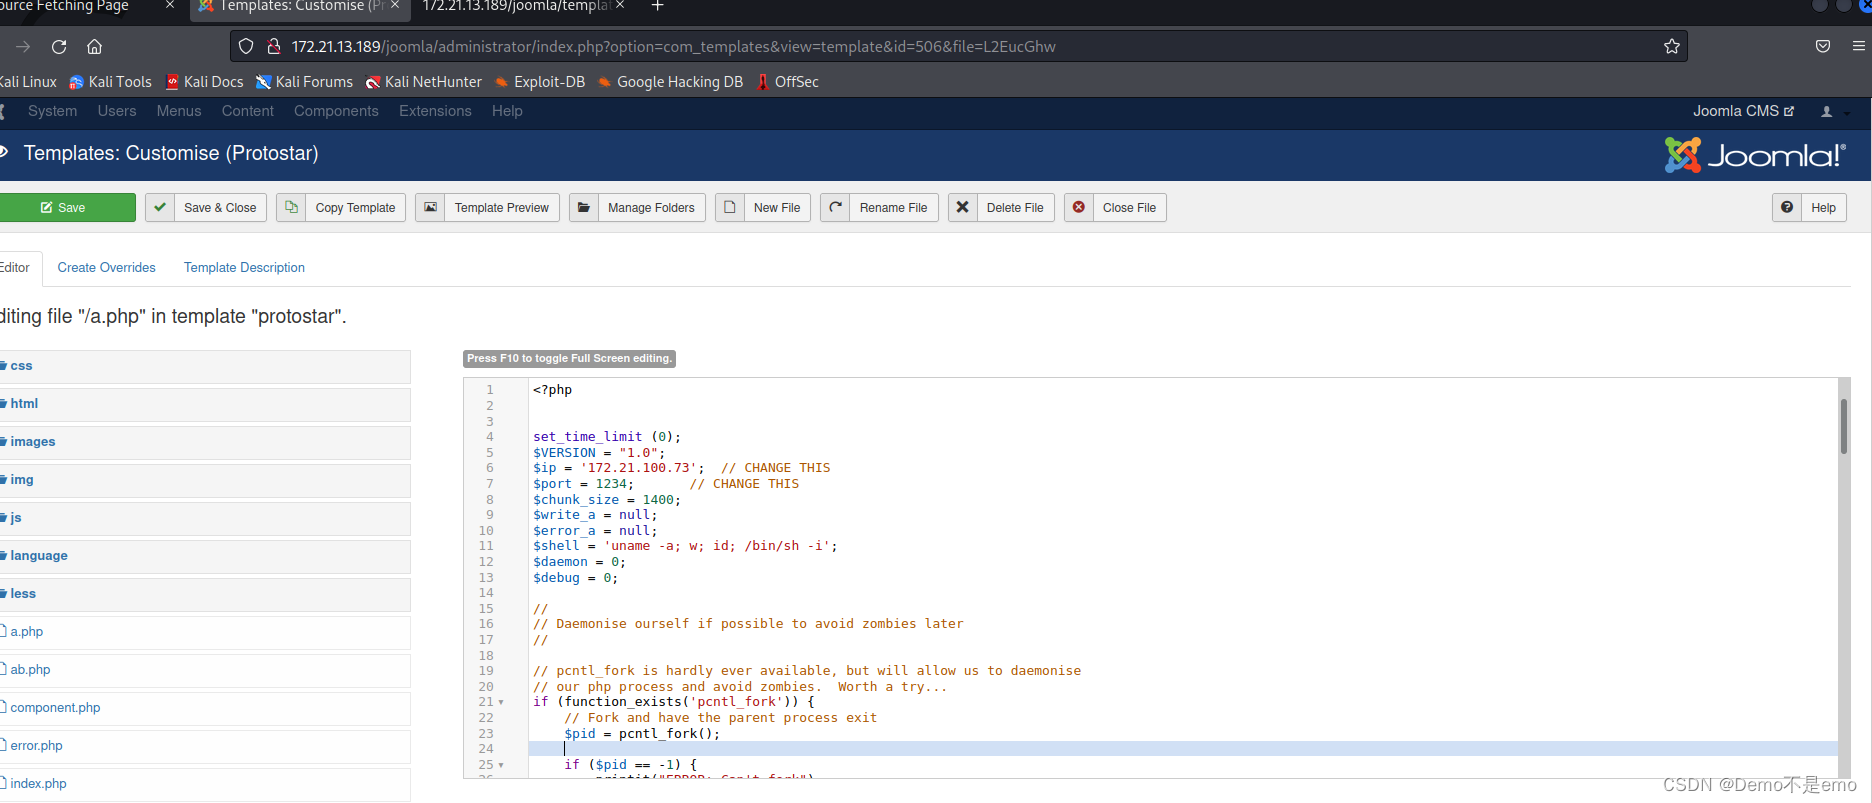
Task: Open the shield tracking protection icon
Action: point(246,46)
